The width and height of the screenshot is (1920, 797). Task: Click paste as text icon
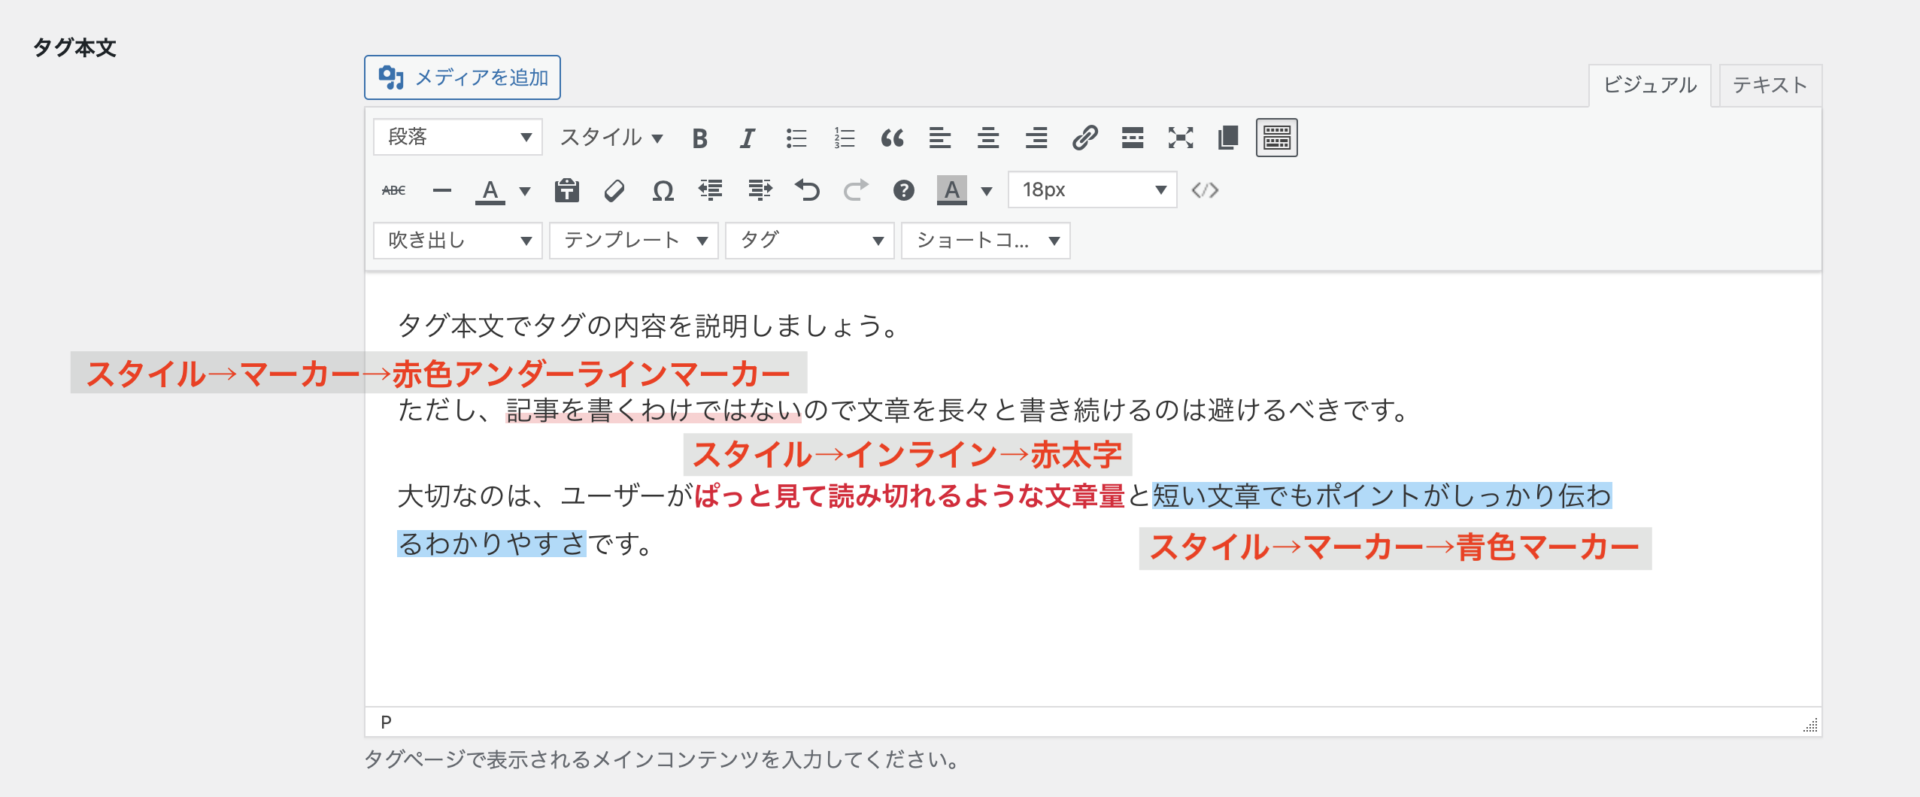[x=567, y=190]
